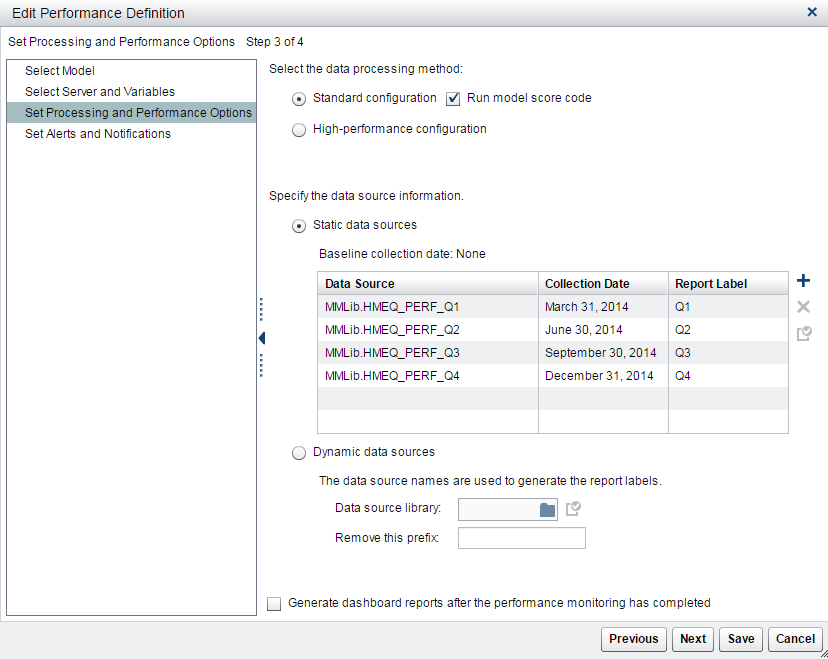Image resolution: width=828 pixels, height=659 pixels.
Task: Add a new static data source
Action: (803, 281)
